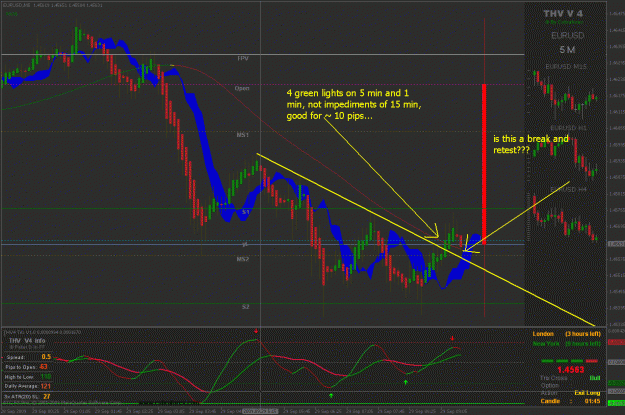This screenshot has height=415, width=625.
Task: Click the rightmost green up-arrow Trix signal
Action: (x=406, y=382)
